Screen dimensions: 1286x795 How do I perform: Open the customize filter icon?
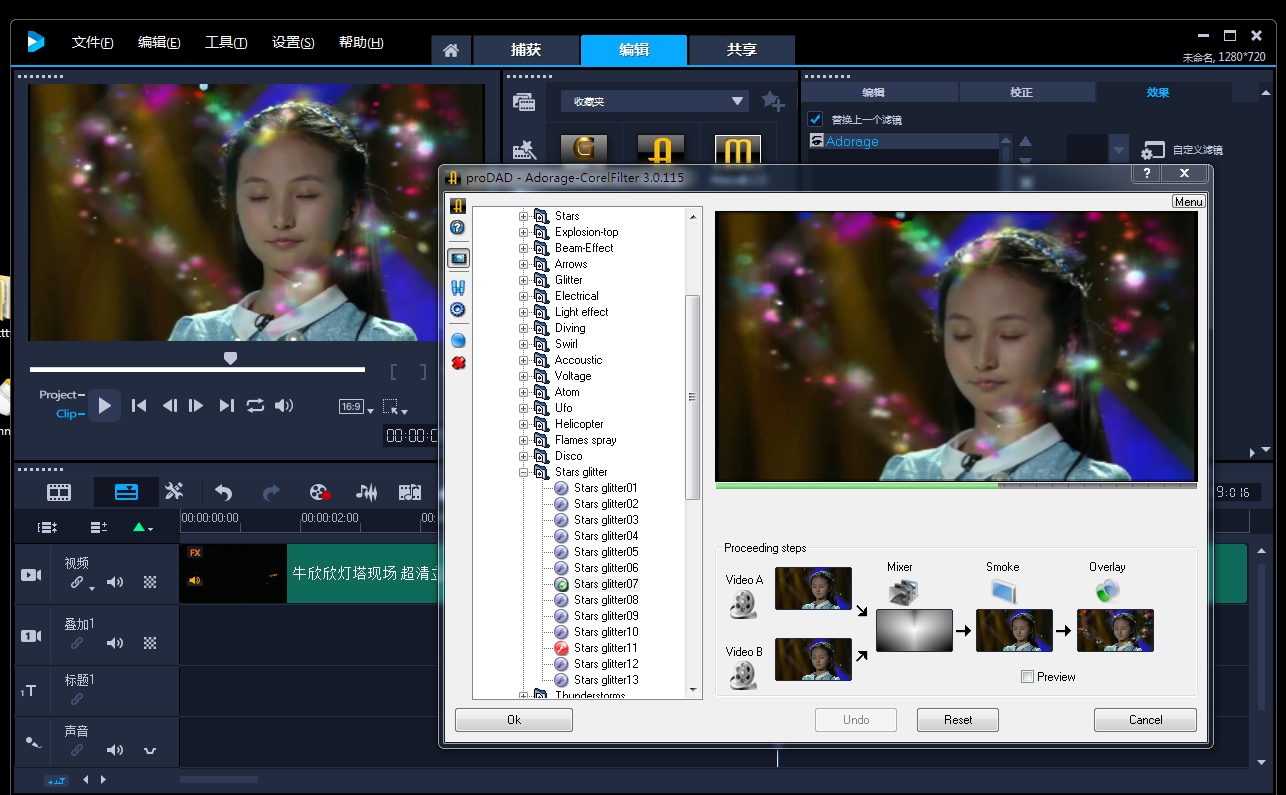coord(1153,150)
